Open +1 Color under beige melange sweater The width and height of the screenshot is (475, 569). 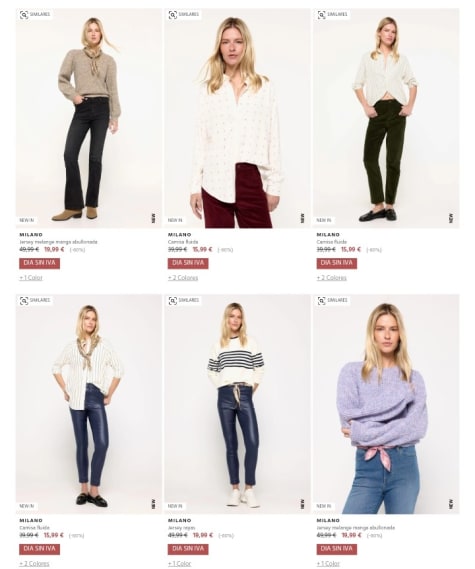(x=31, y=278)
